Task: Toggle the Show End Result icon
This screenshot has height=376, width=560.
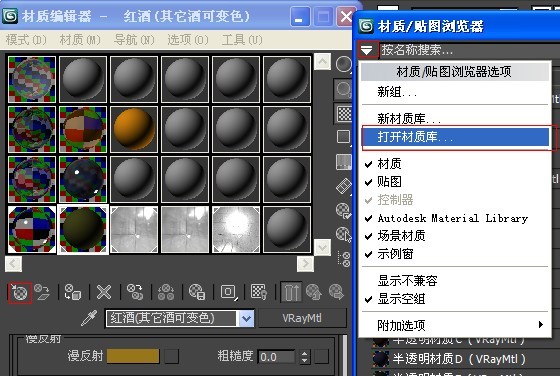Action: point(291,292)
